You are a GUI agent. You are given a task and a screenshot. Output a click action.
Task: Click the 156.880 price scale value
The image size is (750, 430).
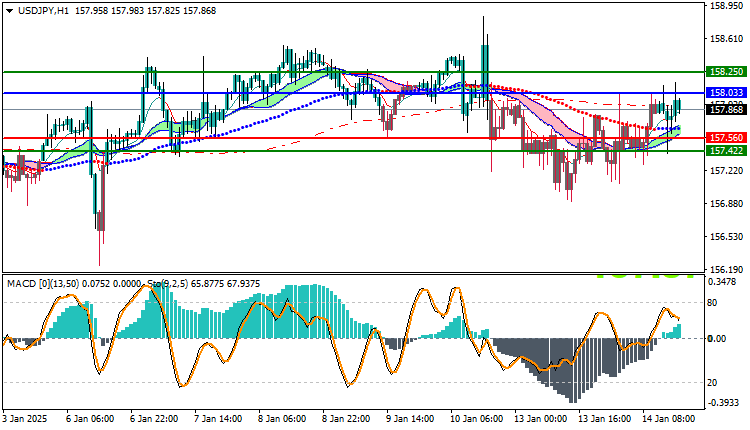[727, 204]
